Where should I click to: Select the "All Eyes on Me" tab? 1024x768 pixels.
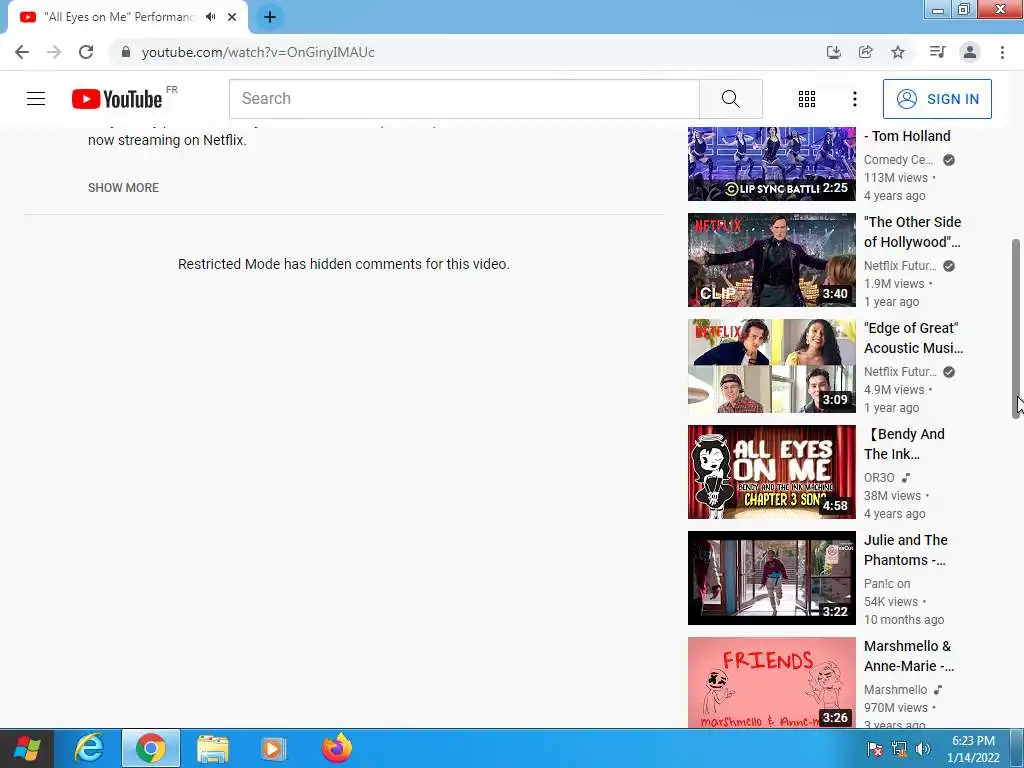119,17
